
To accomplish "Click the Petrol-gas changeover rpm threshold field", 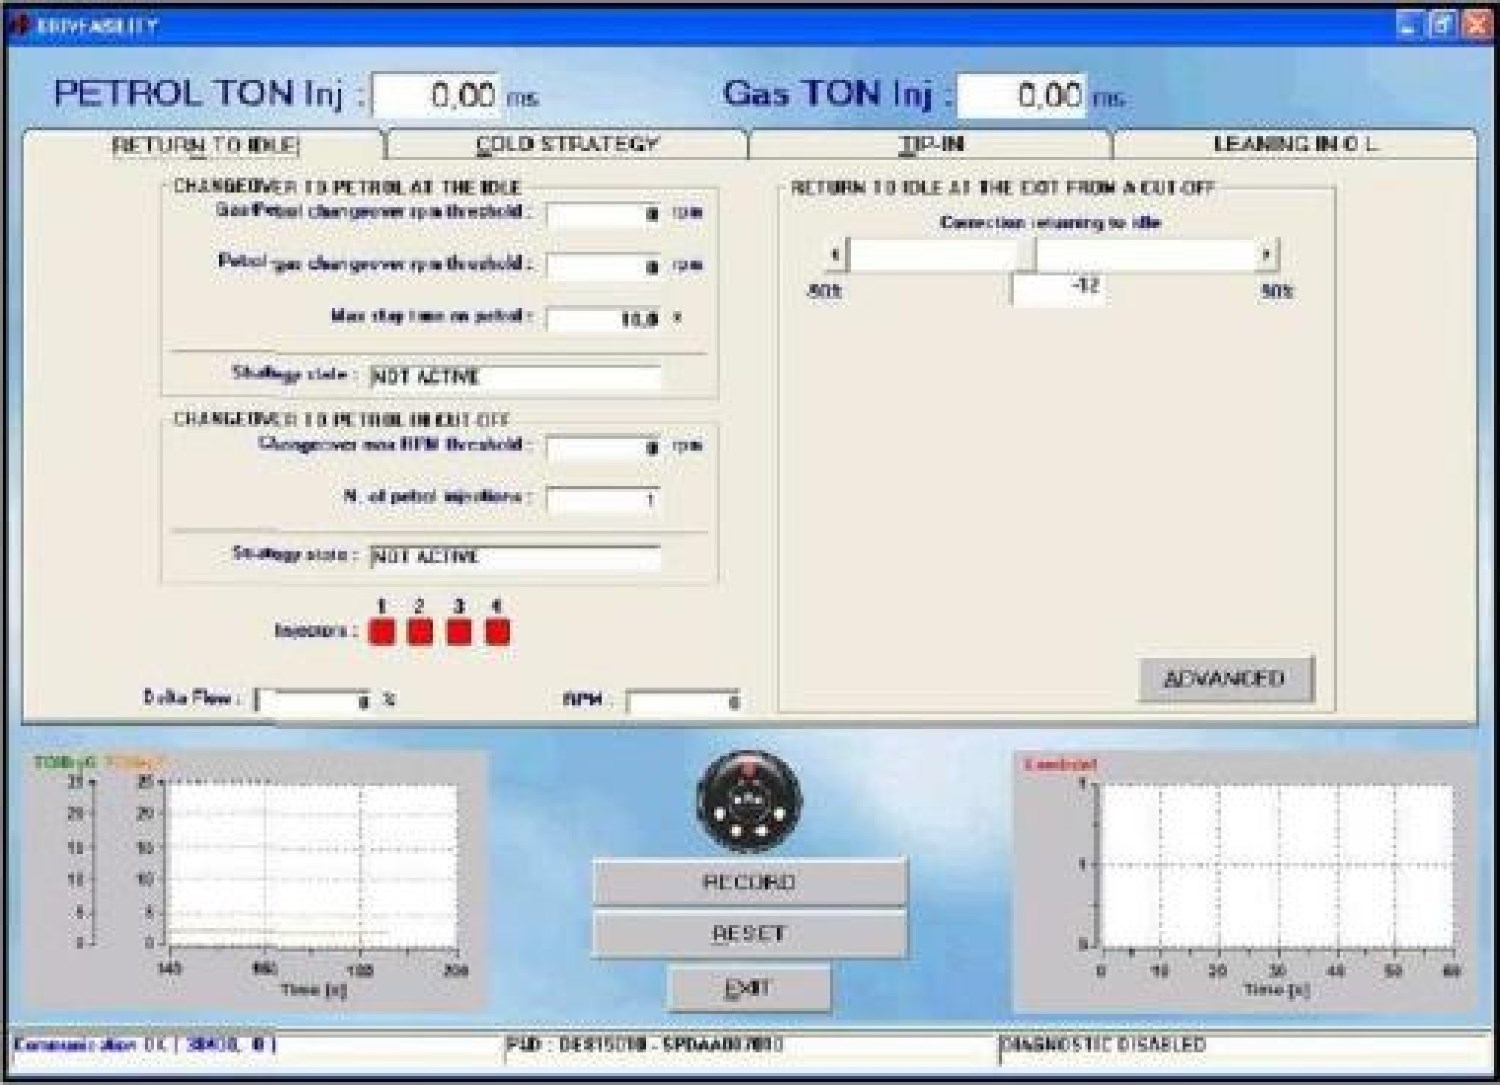I will click(605, 267).
